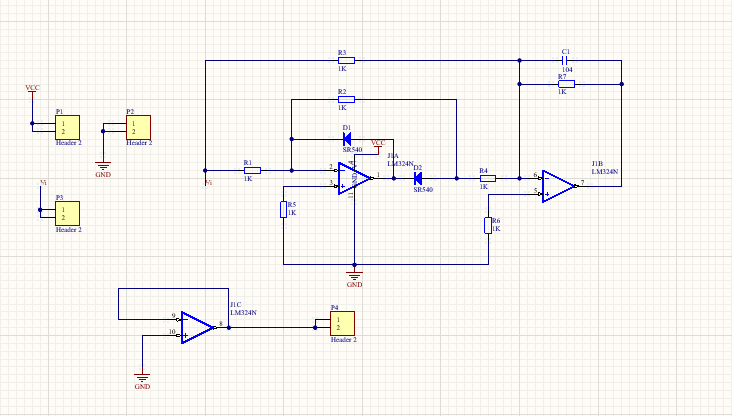Click pin 10 input of J1C
732x416 pixels.
click(172, 331)
